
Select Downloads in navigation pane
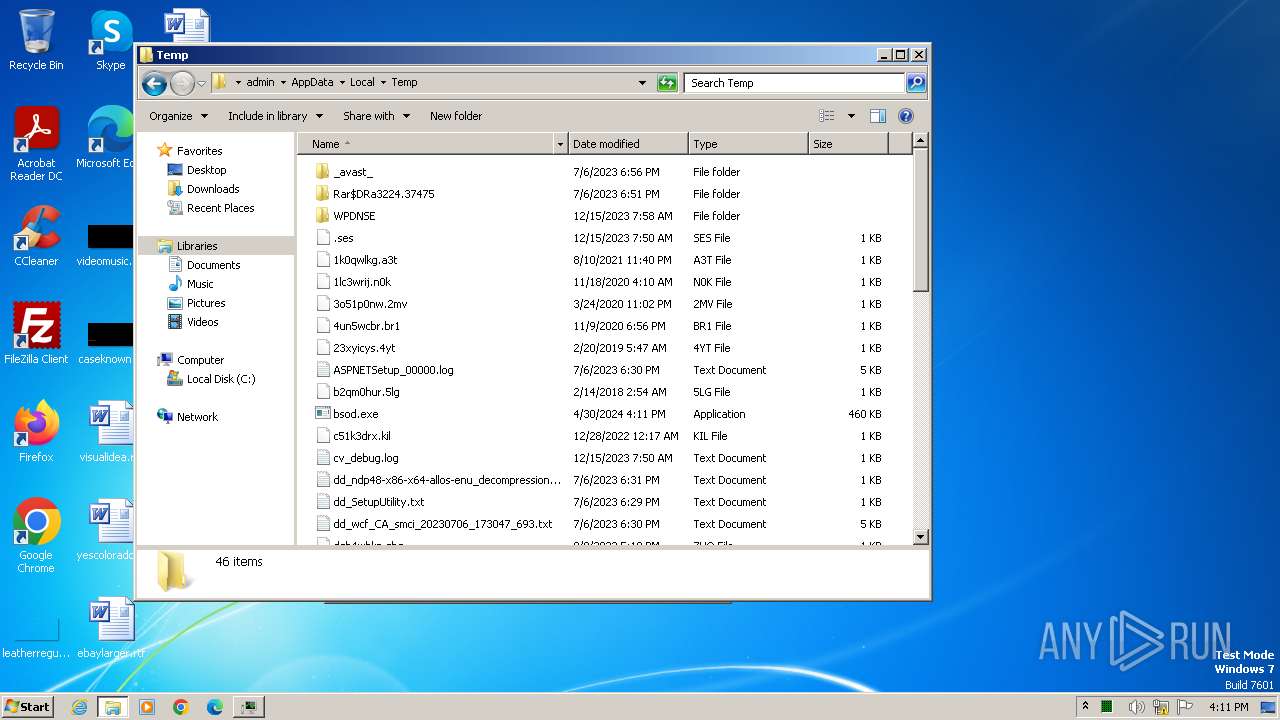pyautogui.click(x=213, y=189)
